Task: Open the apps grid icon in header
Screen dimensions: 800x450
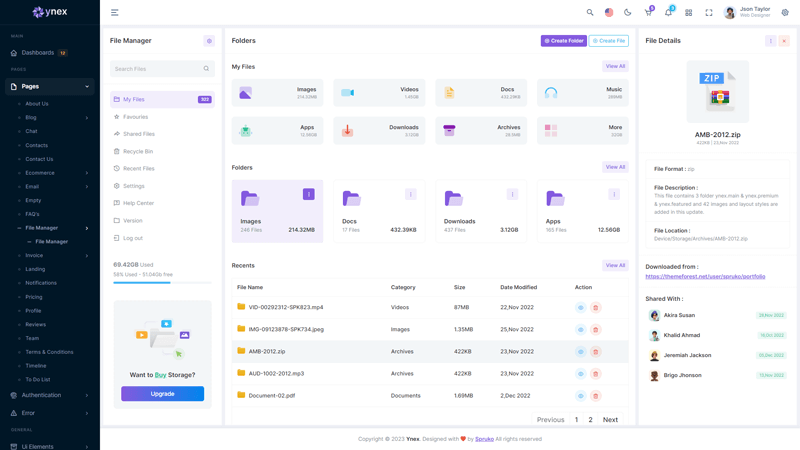Action: pos(689,13)
